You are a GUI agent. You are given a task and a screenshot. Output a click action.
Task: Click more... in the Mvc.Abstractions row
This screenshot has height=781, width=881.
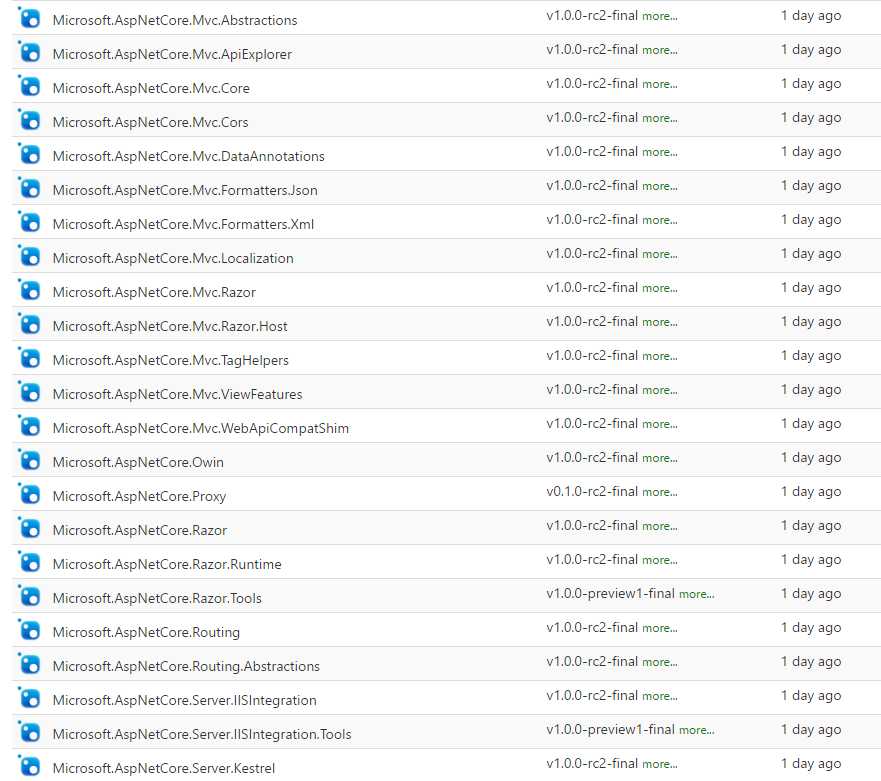pyautogui.click(x=660, y=16)
